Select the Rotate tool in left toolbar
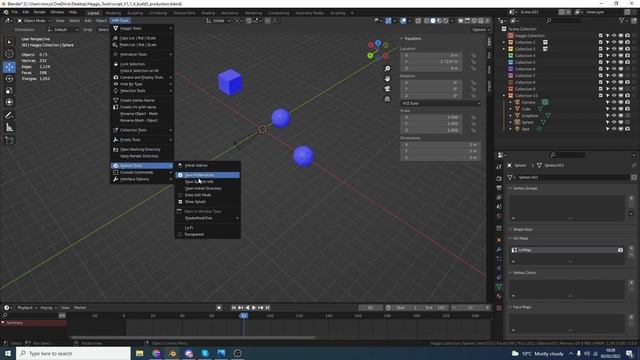 tap(9, 78)
